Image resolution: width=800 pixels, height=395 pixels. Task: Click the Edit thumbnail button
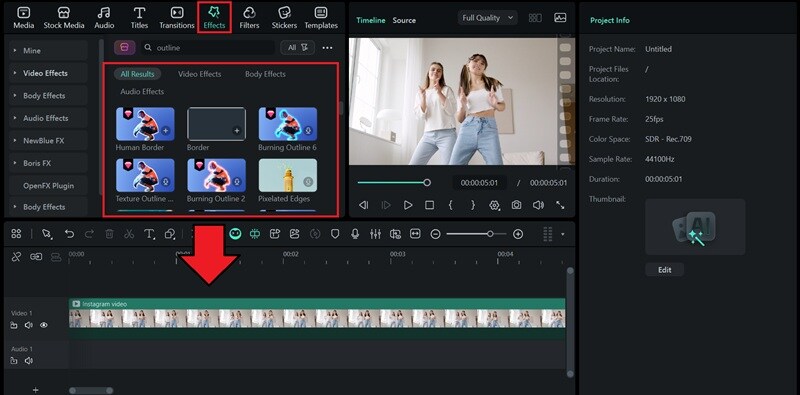coord(664,269)
